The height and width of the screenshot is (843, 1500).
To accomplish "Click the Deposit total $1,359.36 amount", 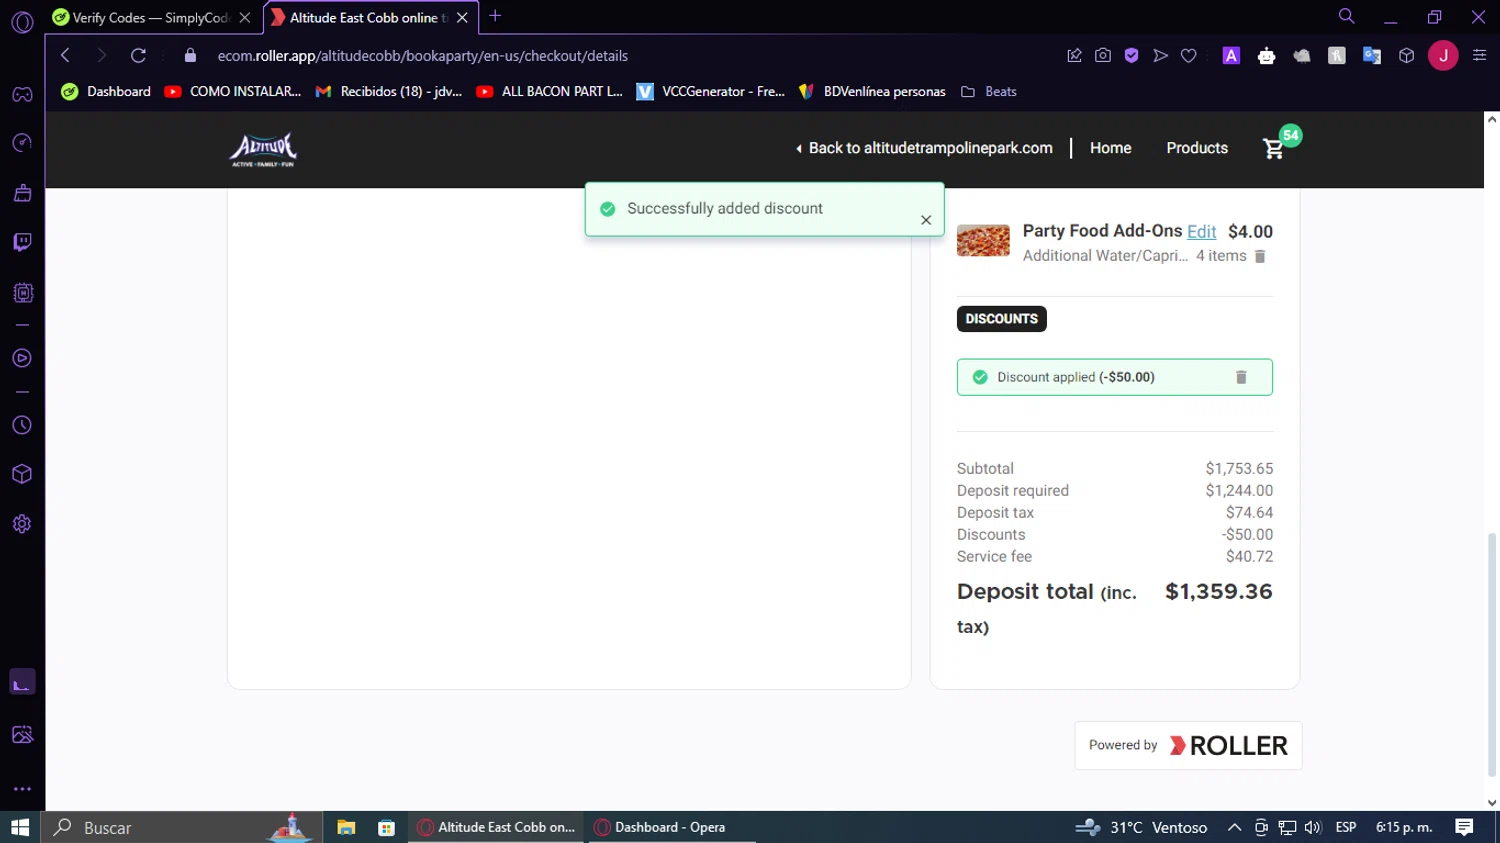I will (x=1219, y=591).
